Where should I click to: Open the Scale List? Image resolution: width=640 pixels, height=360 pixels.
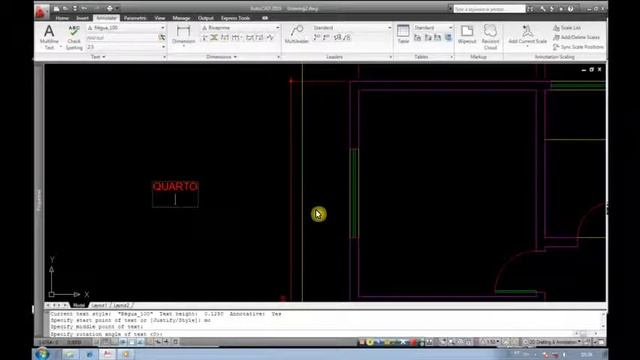click(567, 28)
